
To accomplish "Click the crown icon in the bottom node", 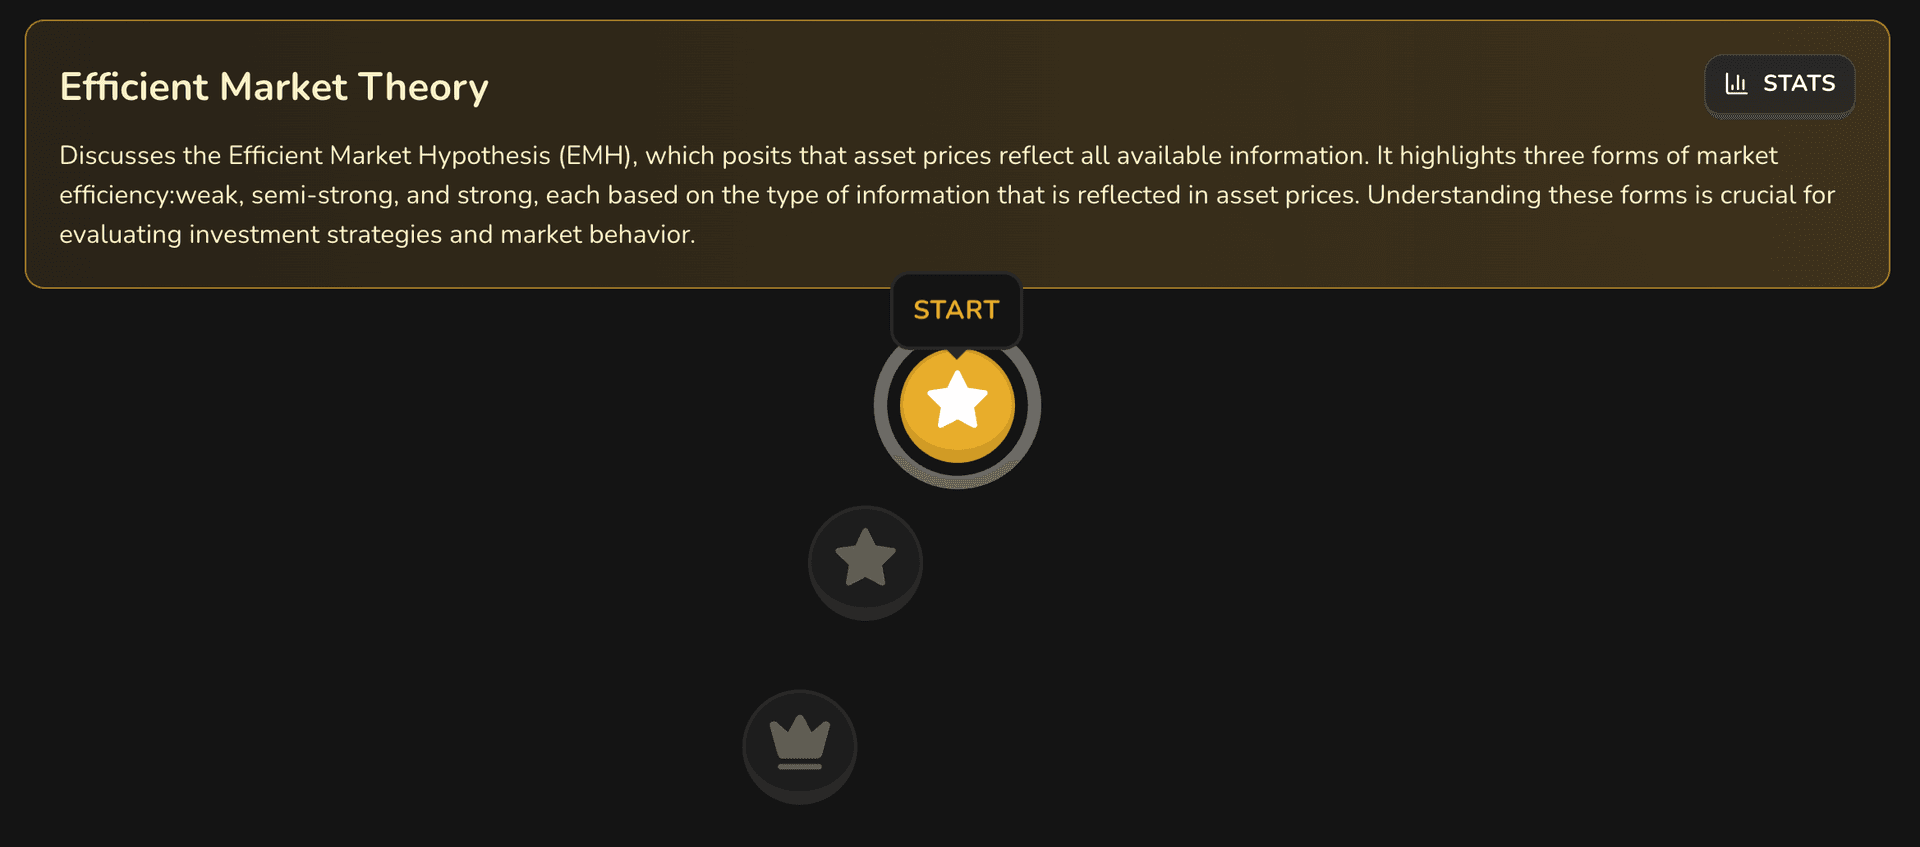I will click(x=800, y=742).
